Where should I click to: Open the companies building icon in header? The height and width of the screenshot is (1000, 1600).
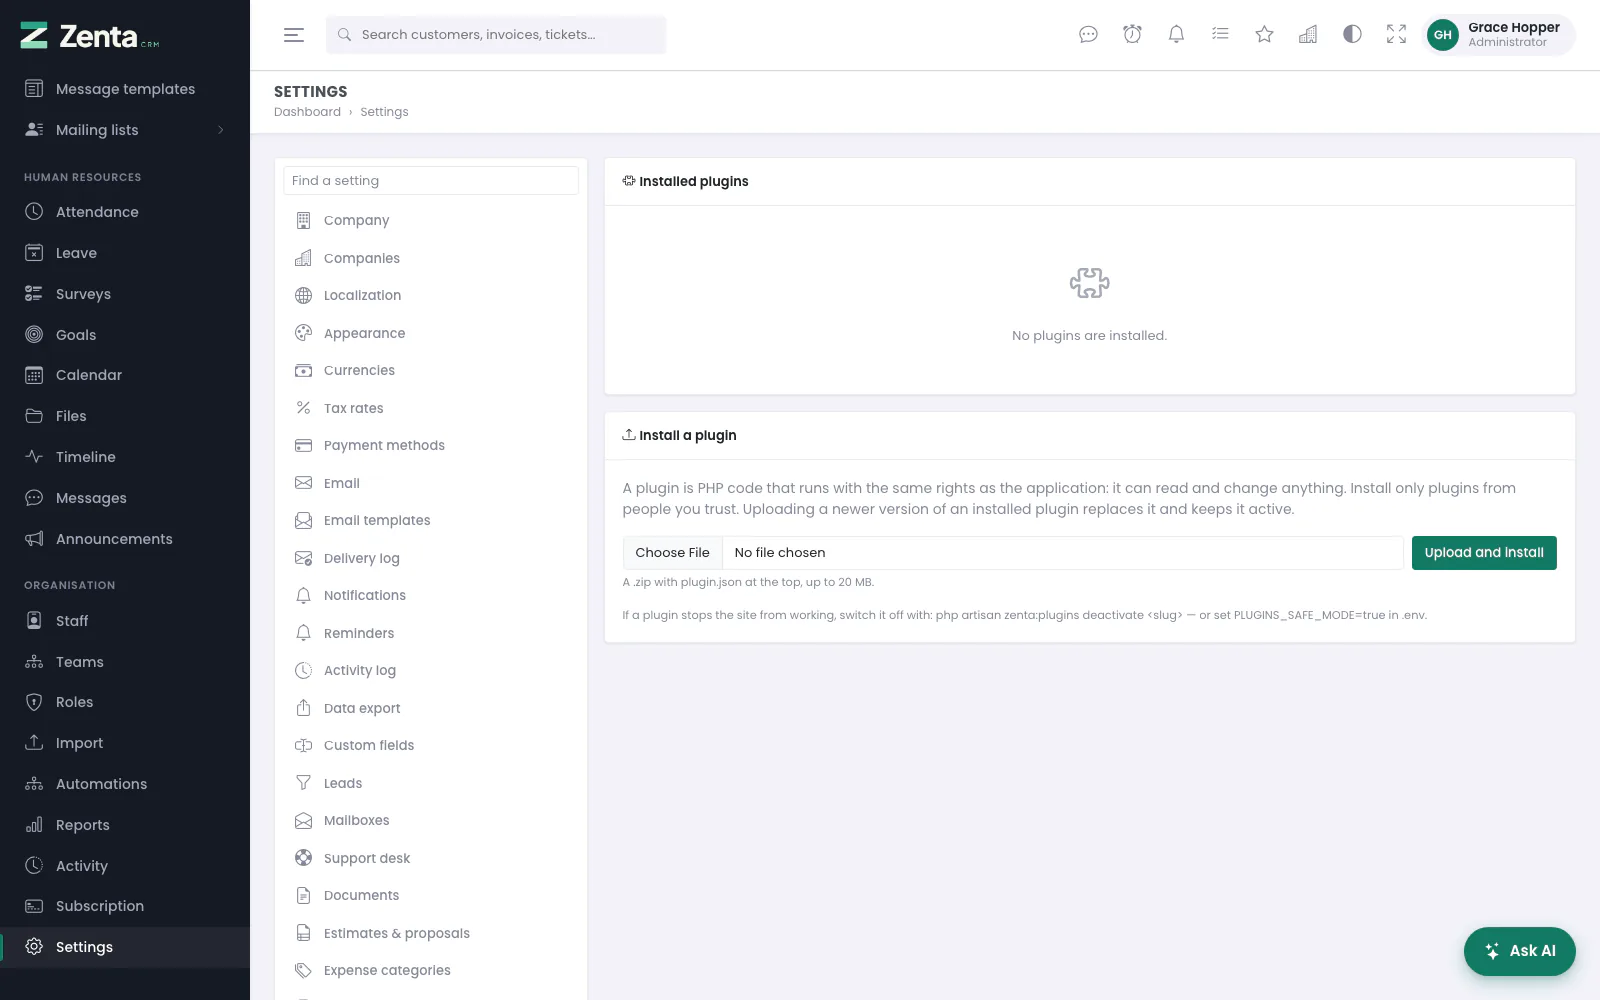coord(1308,35)
